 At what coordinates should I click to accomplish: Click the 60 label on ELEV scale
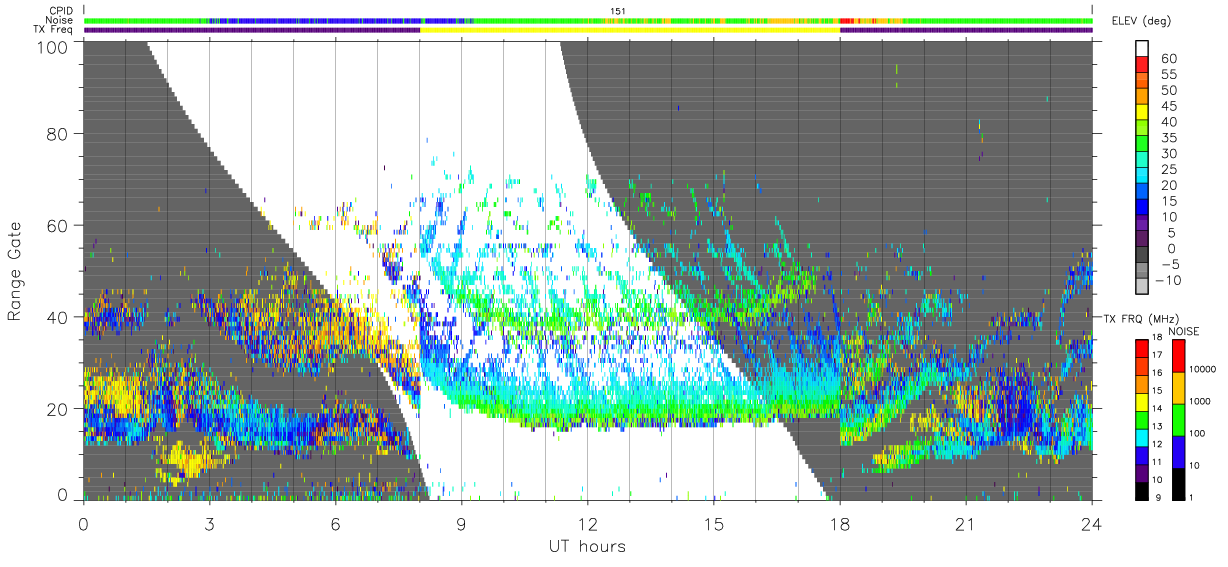(1168, 59)
